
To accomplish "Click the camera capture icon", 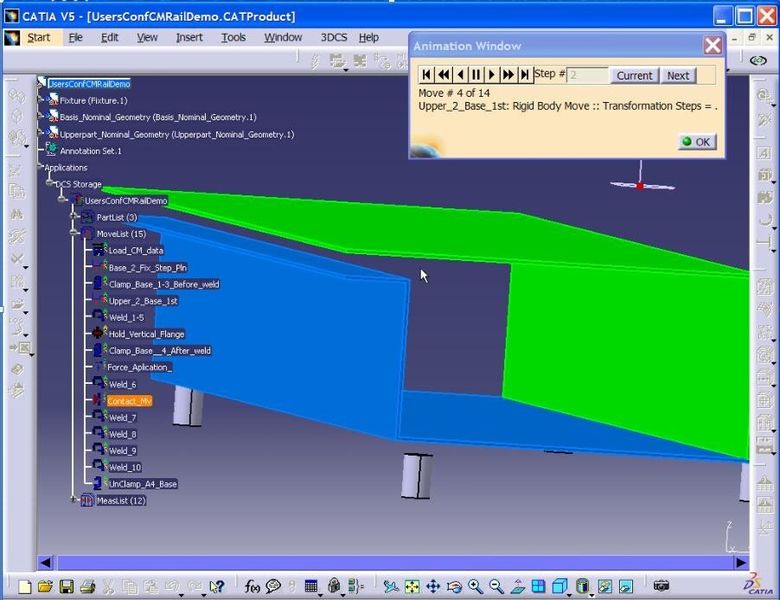I will pos(661,587).
